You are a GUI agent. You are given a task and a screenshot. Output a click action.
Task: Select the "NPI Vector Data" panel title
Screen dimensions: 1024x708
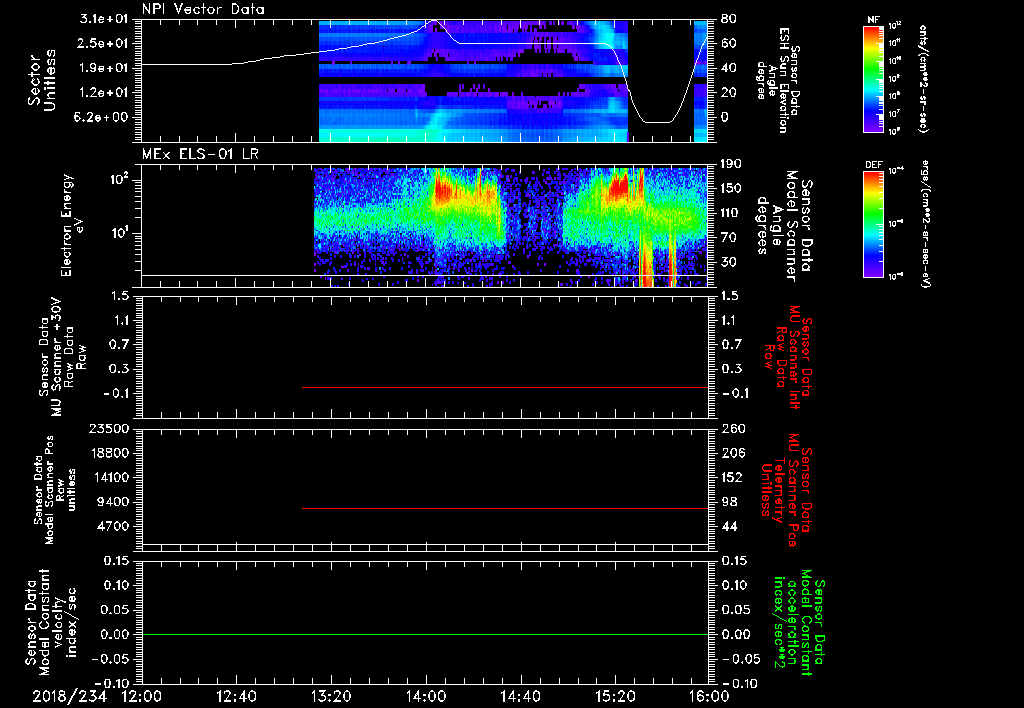(x=203, y=9)
